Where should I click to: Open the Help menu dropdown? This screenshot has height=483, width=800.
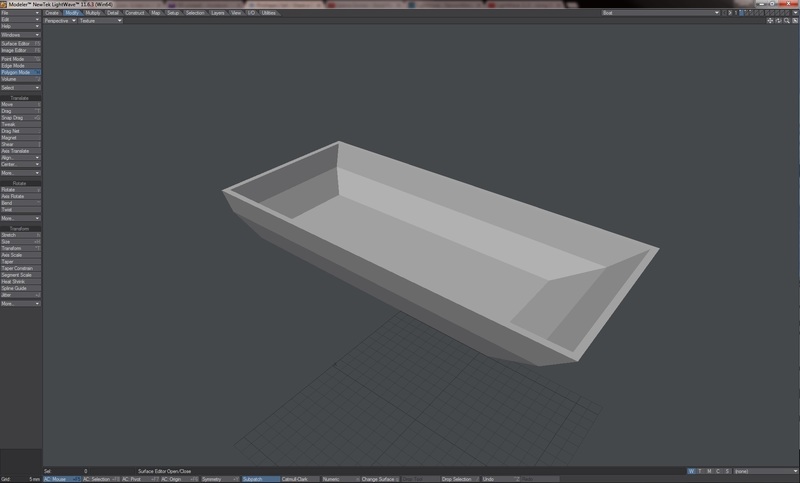20,26
